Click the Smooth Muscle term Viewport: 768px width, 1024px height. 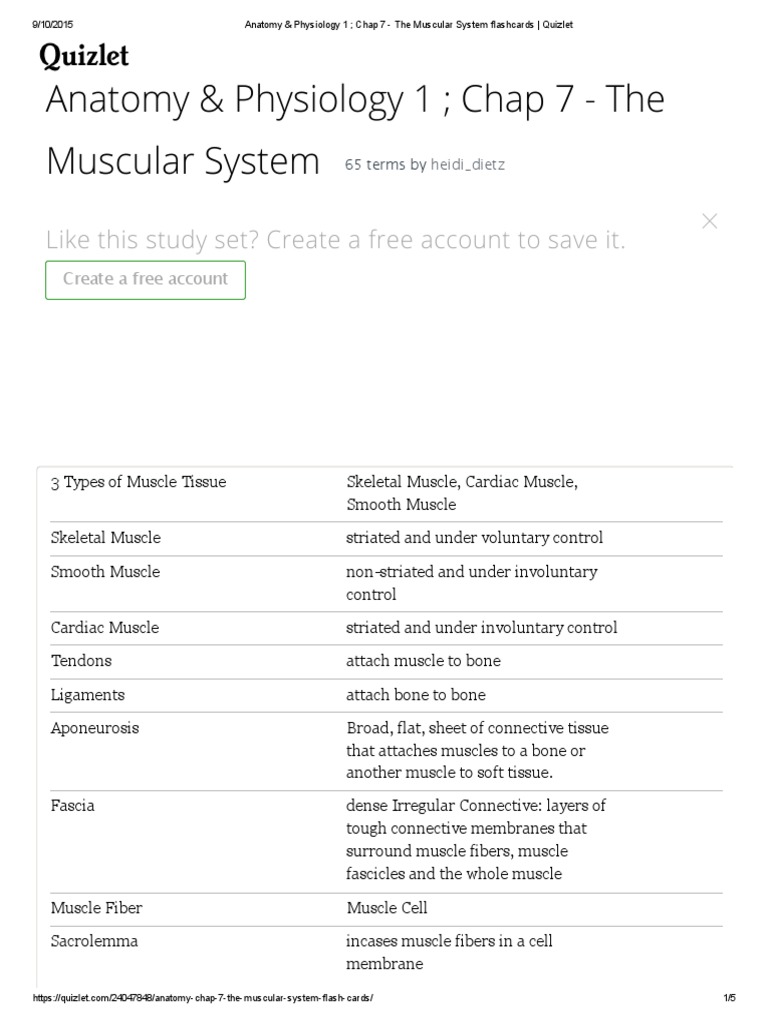[105, 572]
